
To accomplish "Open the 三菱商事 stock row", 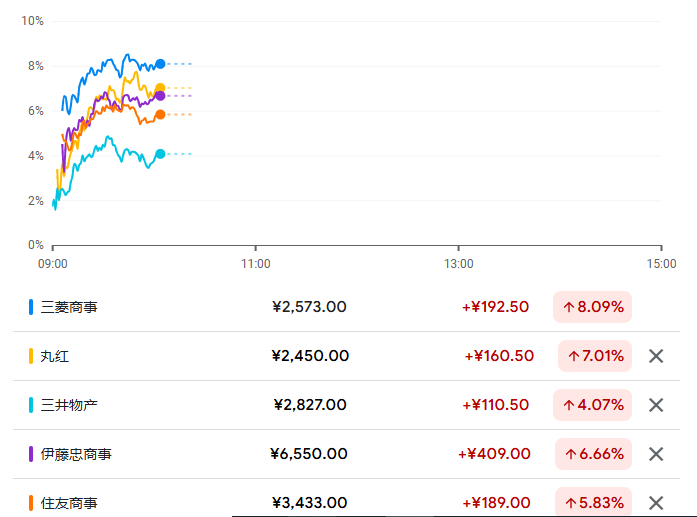I will click(x=69, y=307).
